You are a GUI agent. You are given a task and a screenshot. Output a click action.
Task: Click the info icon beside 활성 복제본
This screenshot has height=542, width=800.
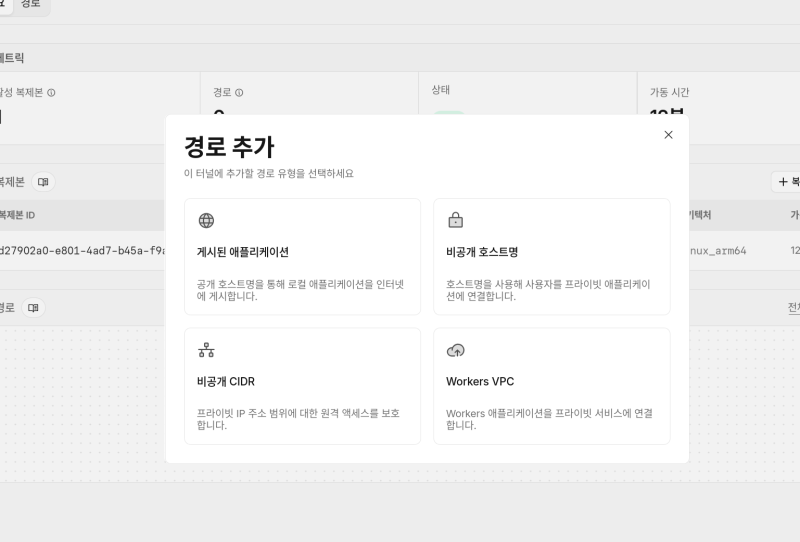pos(52,93)
